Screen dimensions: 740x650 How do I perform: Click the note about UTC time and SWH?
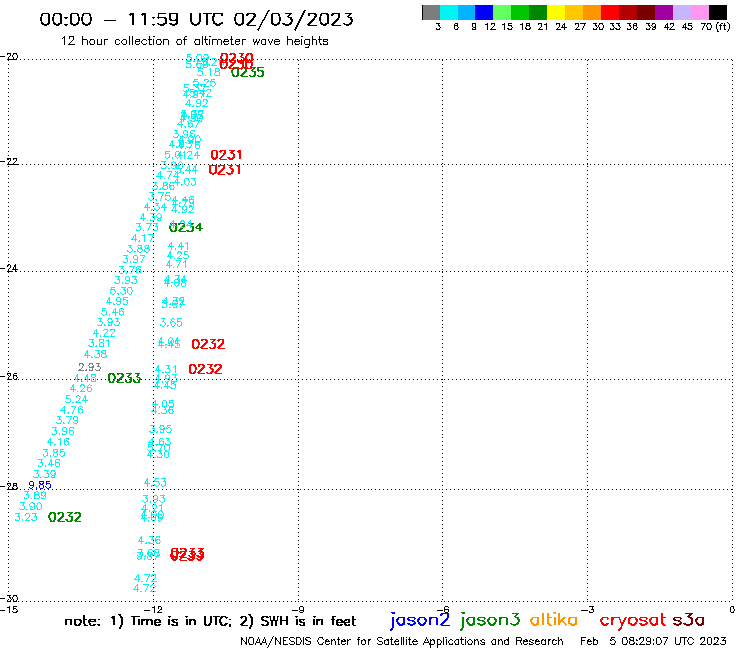(x=210, y=621)
